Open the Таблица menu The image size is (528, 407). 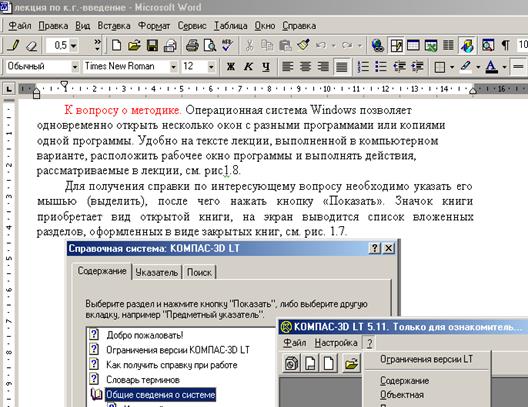pos(231,26)
